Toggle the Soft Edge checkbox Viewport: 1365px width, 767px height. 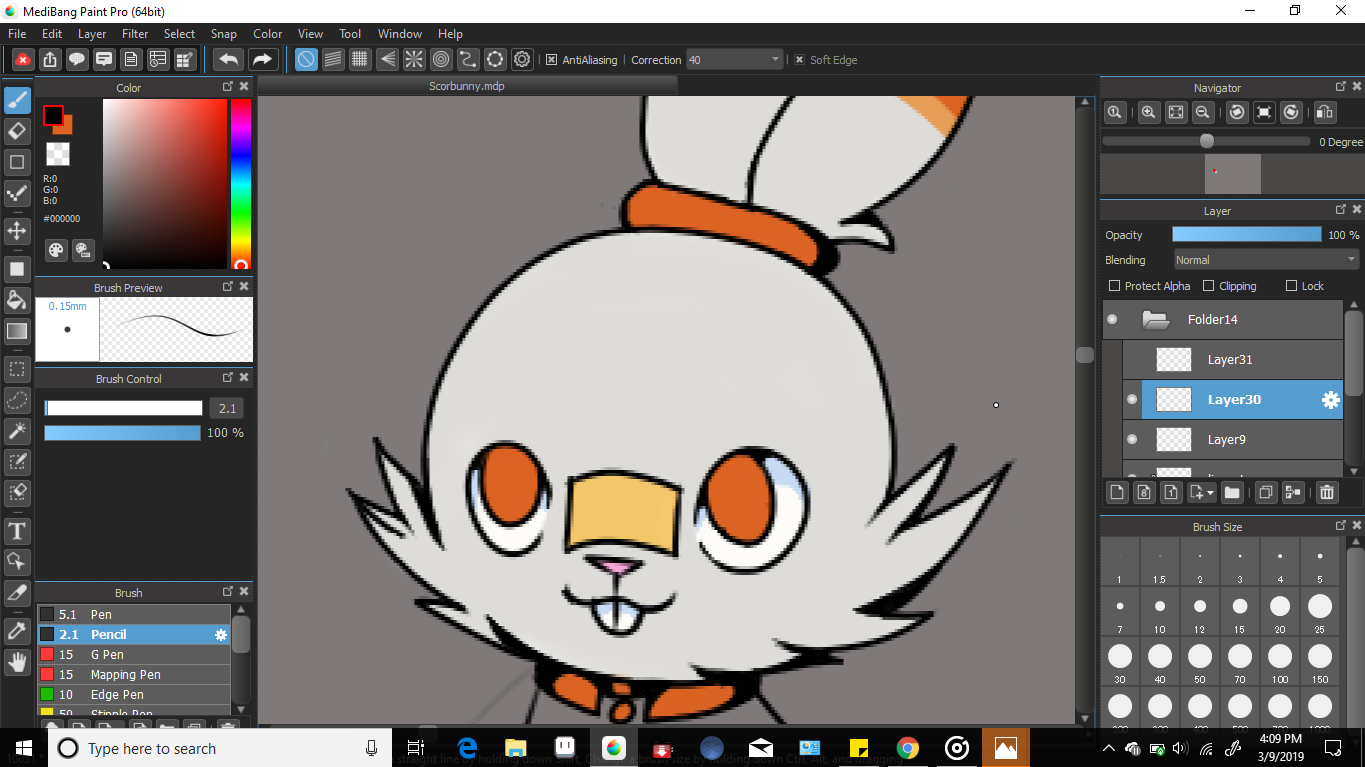click(799, 60)
